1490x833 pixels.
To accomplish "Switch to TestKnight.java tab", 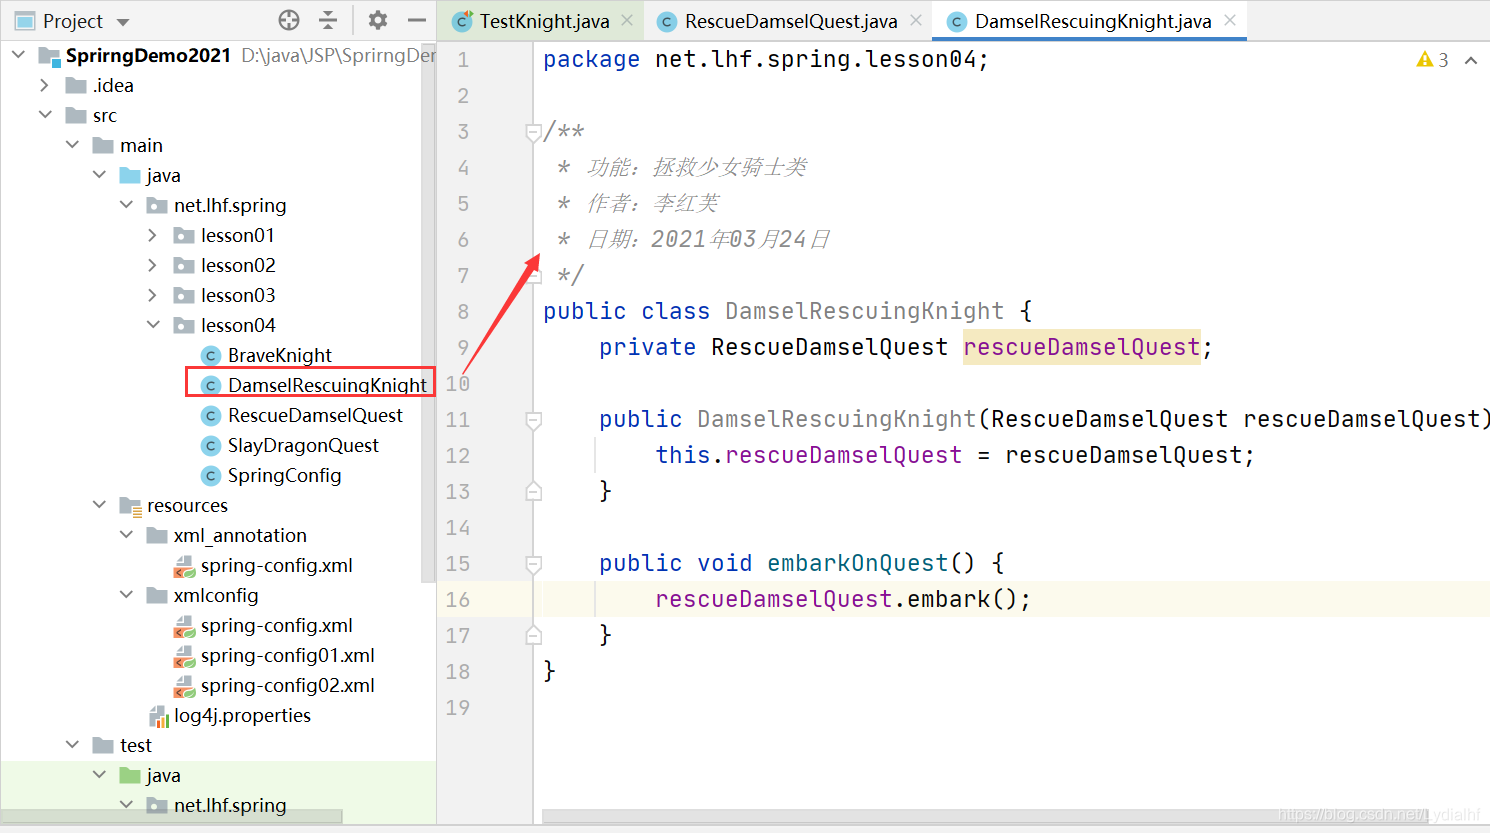I will pos(544,21).
